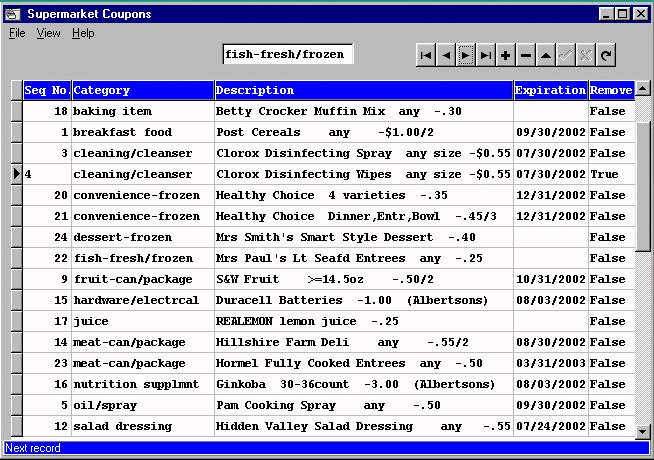Go to first record navigator button
Image resolution: width=654 pixels, height=460 pixels.
pos(426,55)
